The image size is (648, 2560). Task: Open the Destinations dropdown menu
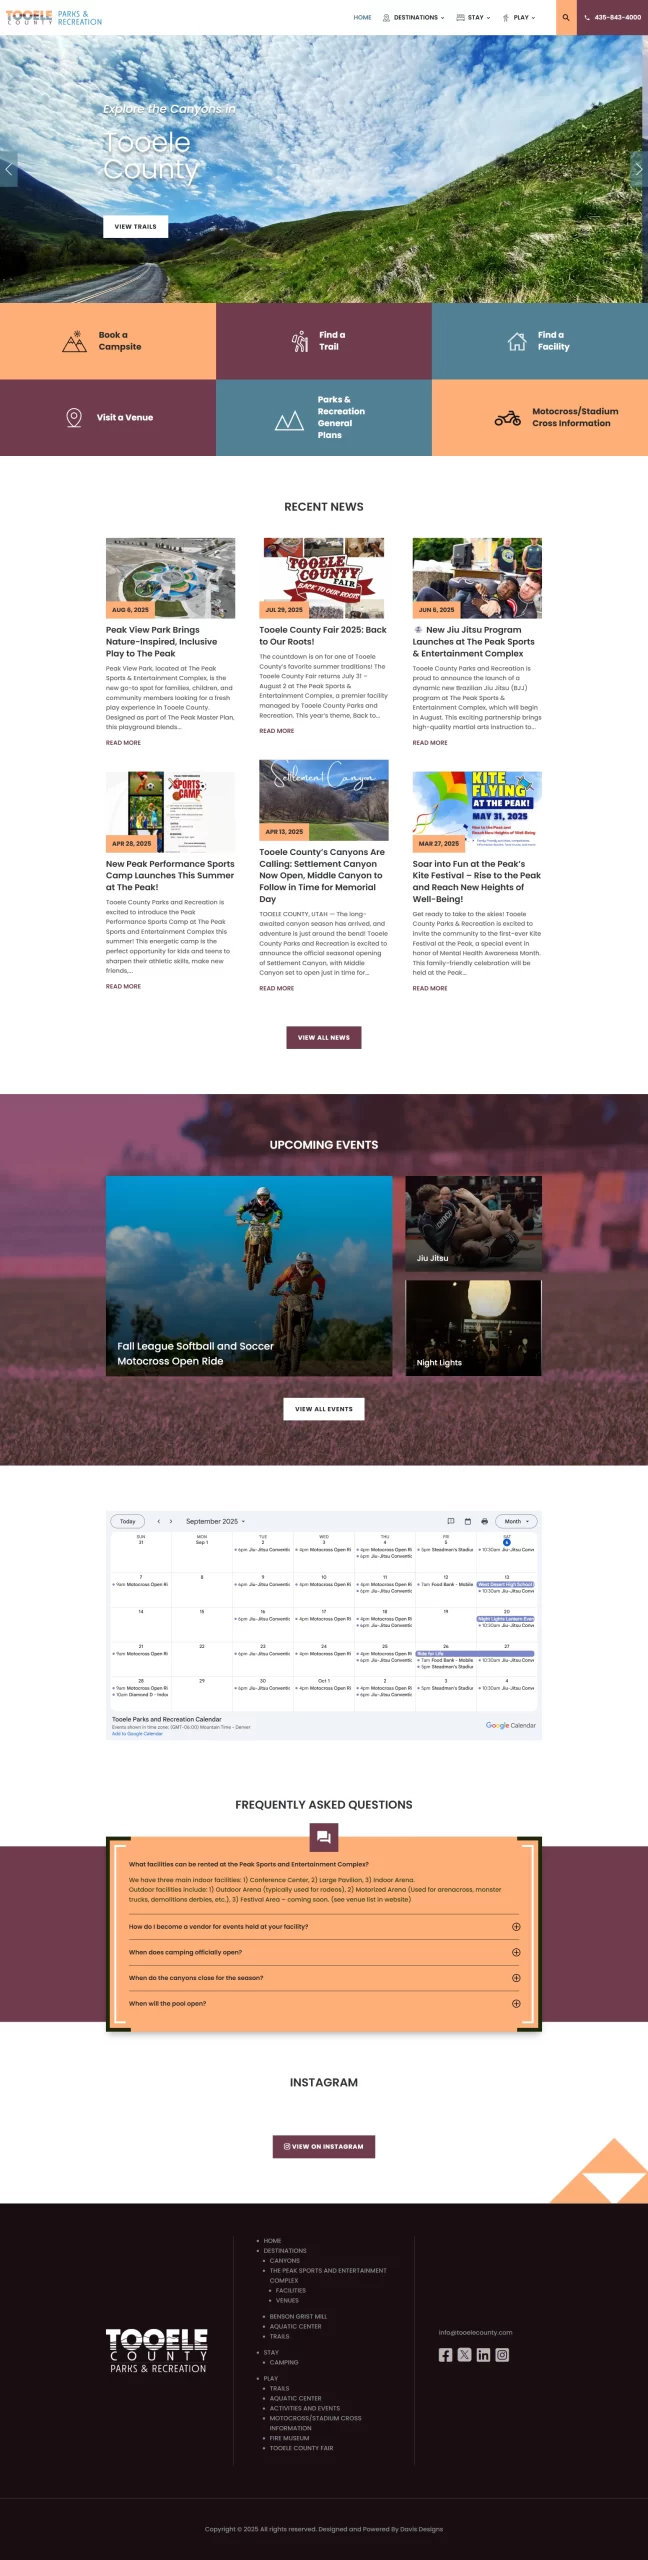pos(414,17)
